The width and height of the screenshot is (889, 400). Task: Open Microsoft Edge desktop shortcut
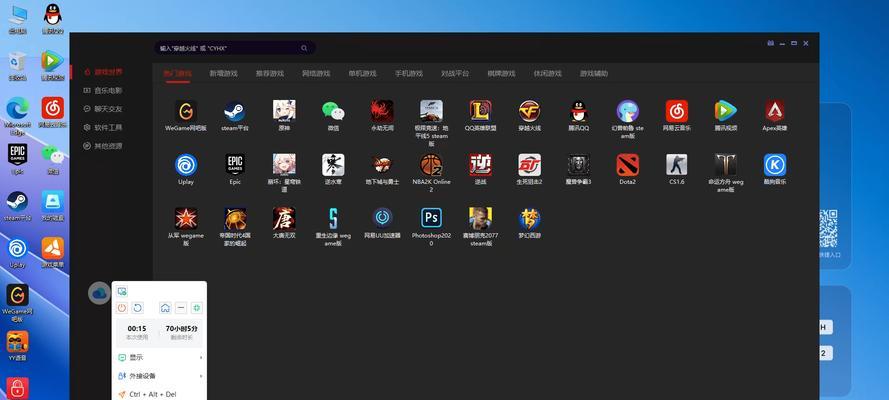pos(18,116)
